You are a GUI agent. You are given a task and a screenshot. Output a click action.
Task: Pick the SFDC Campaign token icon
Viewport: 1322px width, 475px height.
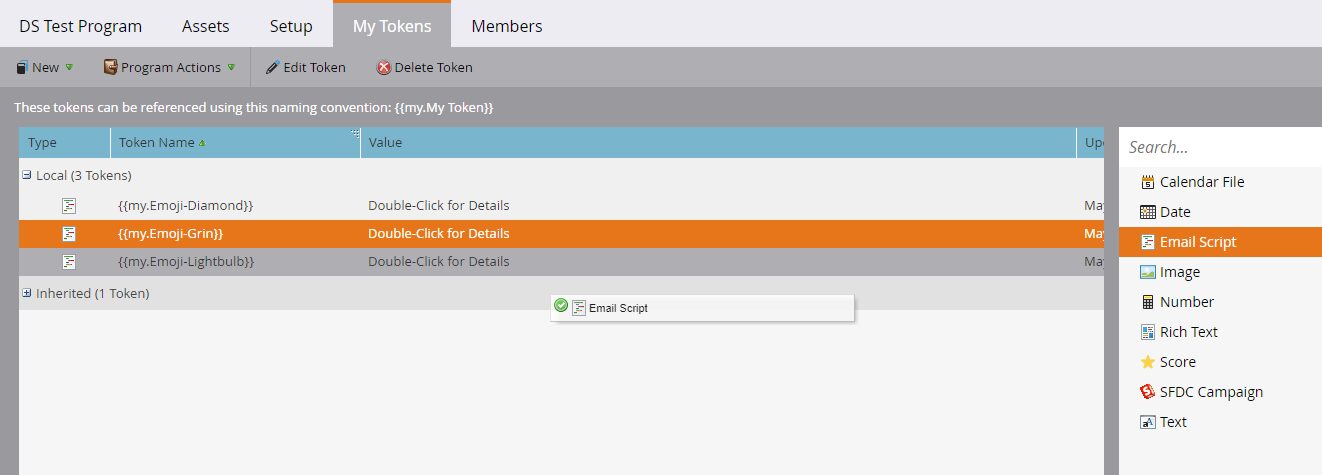(1147, 392)
